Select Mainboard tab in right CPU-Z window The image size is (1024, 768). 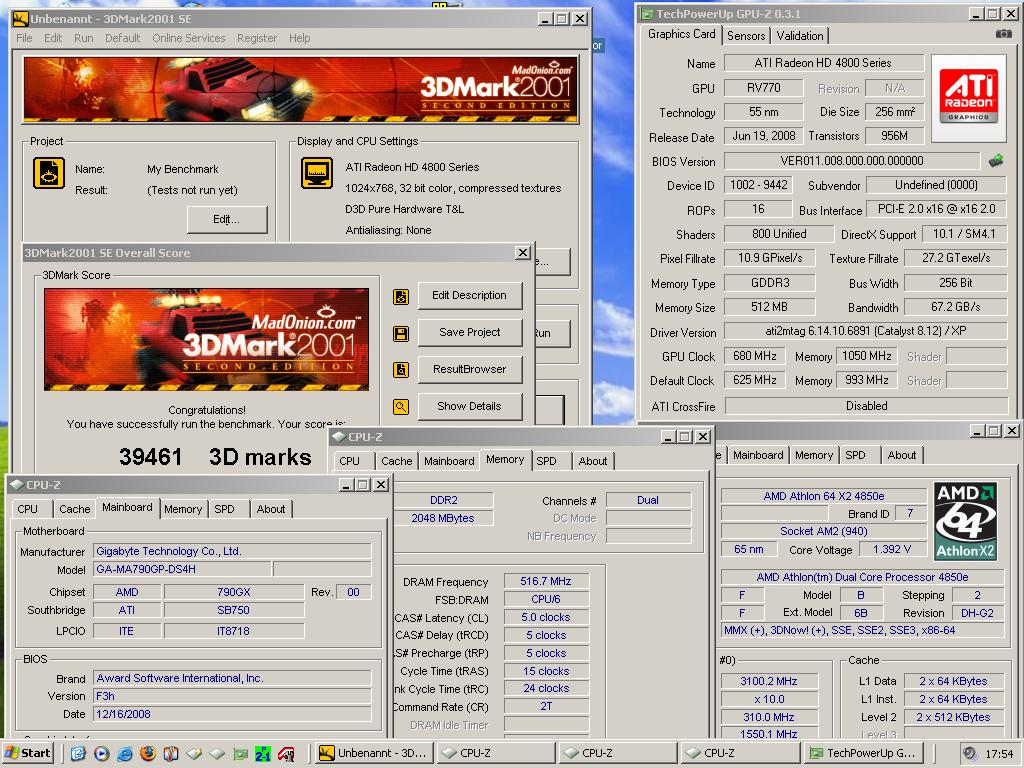758,455
